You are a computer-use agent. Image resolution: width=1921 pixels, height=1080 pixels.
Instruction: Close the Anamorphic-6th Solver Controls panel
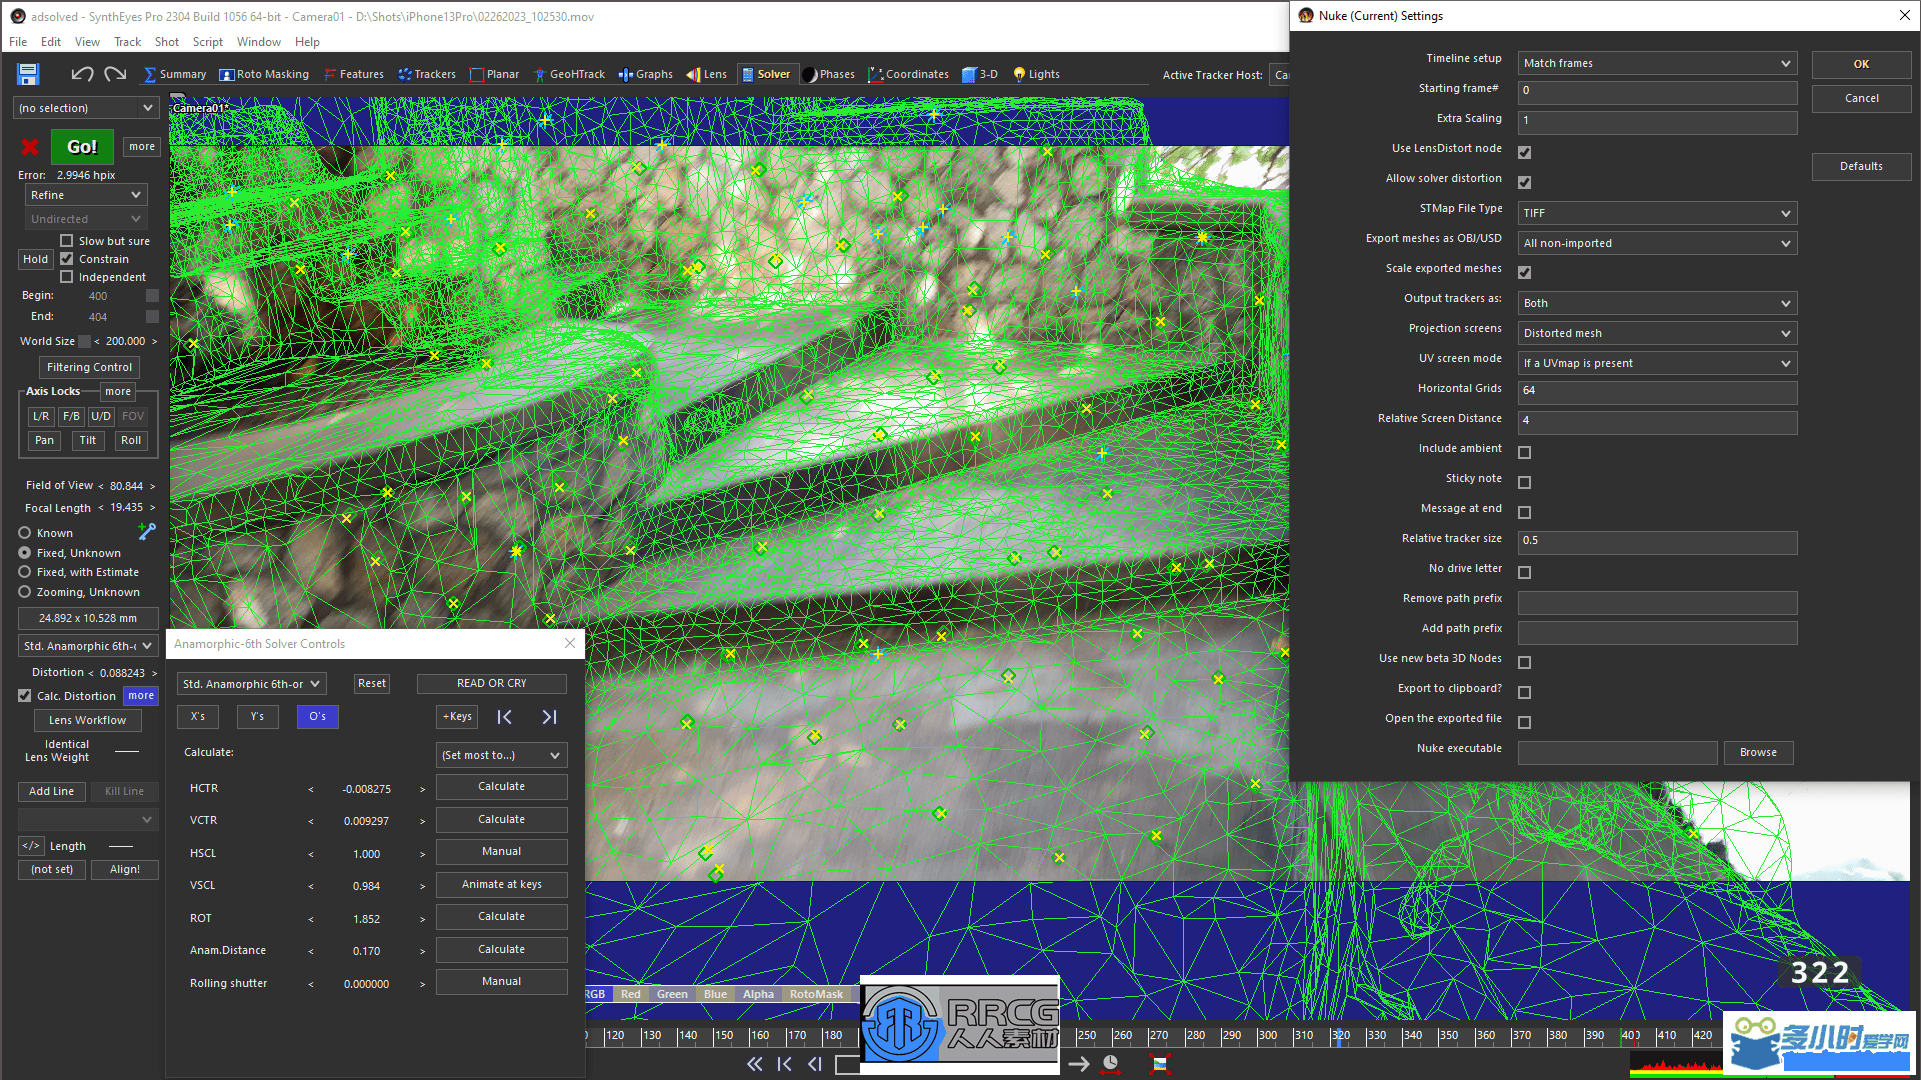tap(570, 643)
